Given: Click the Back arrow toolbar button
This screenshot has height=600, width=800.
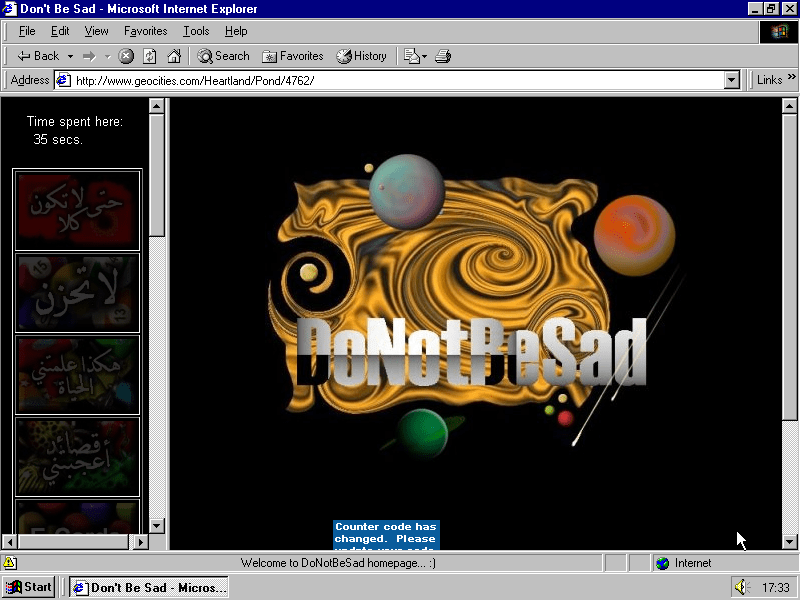Looking at the screenshot, I should 38,56.
